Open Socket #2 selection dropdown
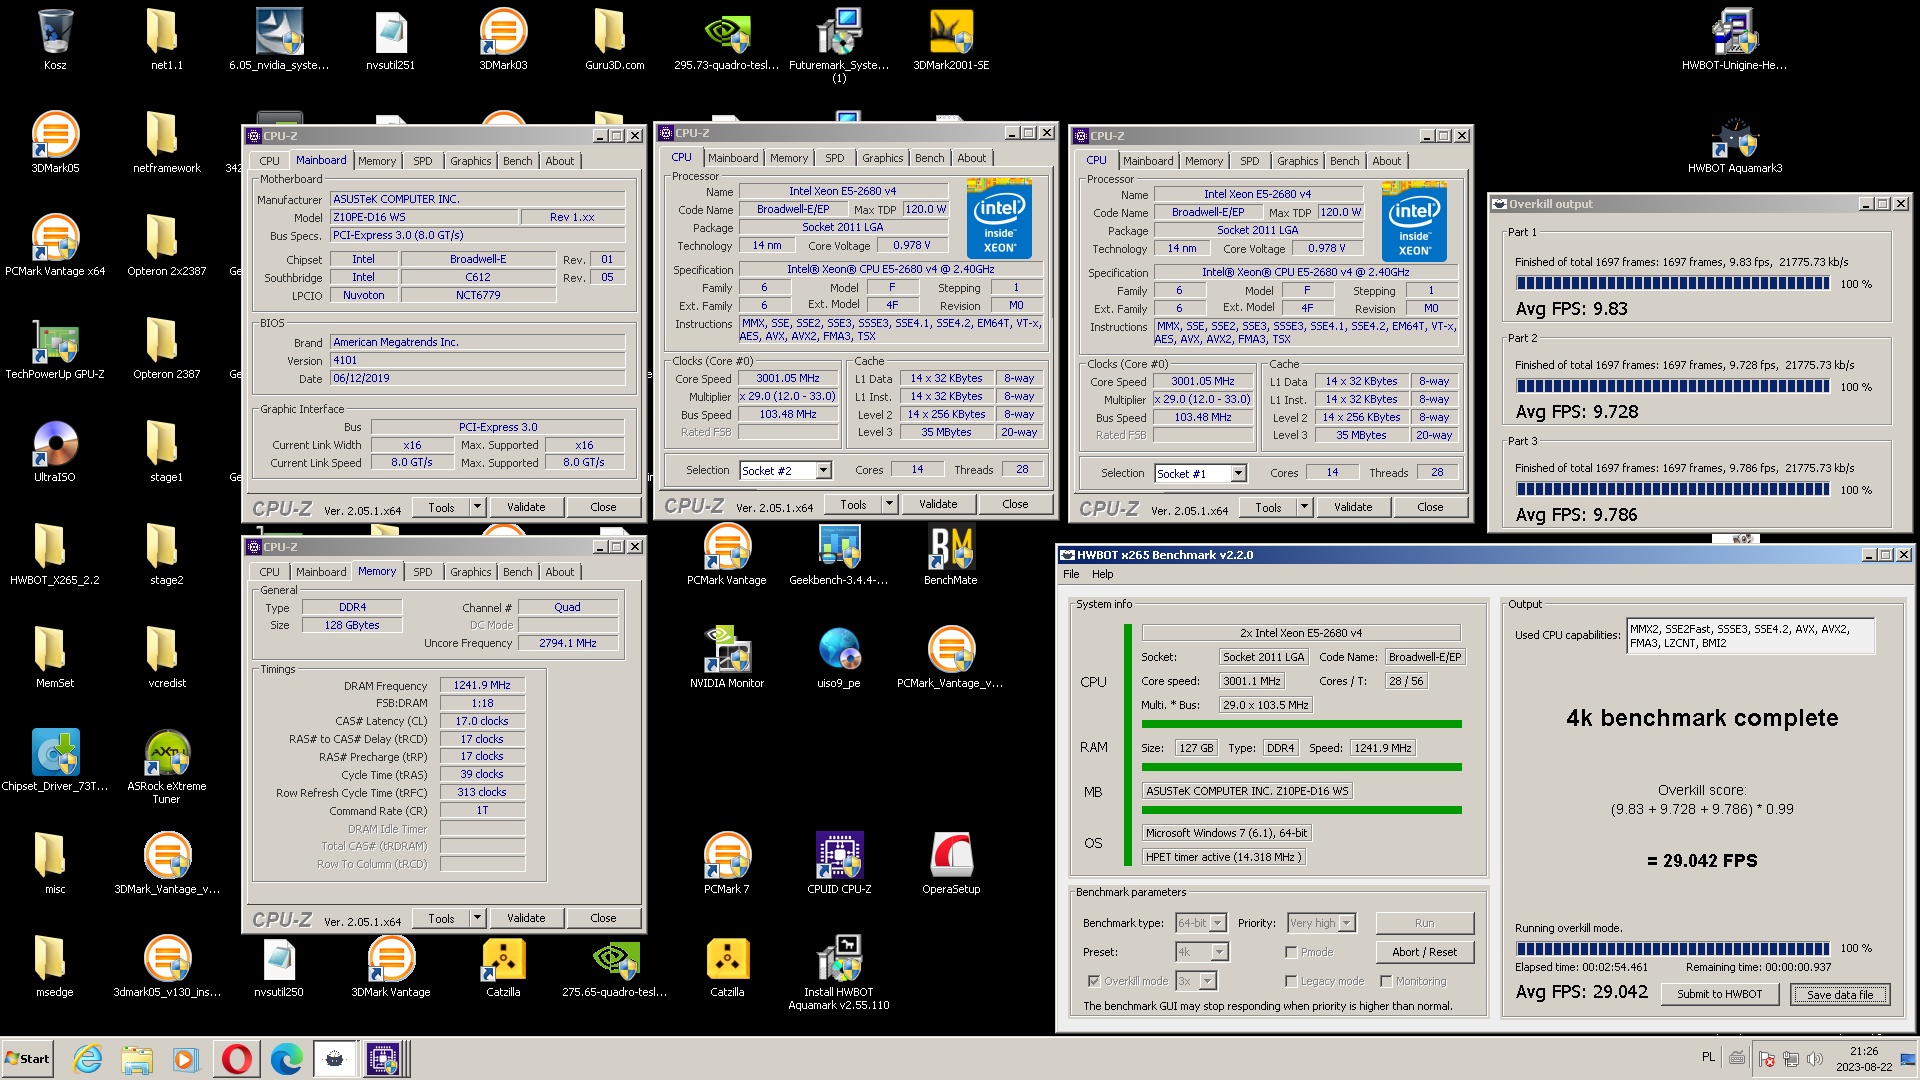Viewport: 1920px width, 1080px height. pos(823,470)
